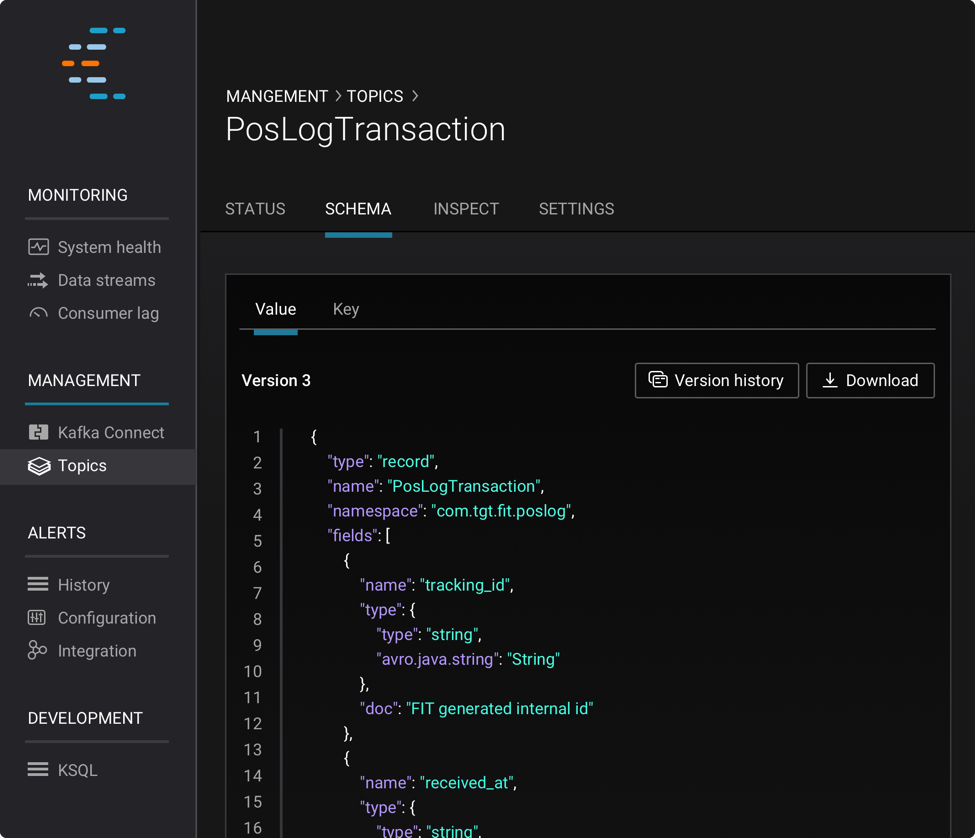Click the Integration nodes icon
This screenshot has width=975, height=838.
pyautogui.click(x=37, y=650)
